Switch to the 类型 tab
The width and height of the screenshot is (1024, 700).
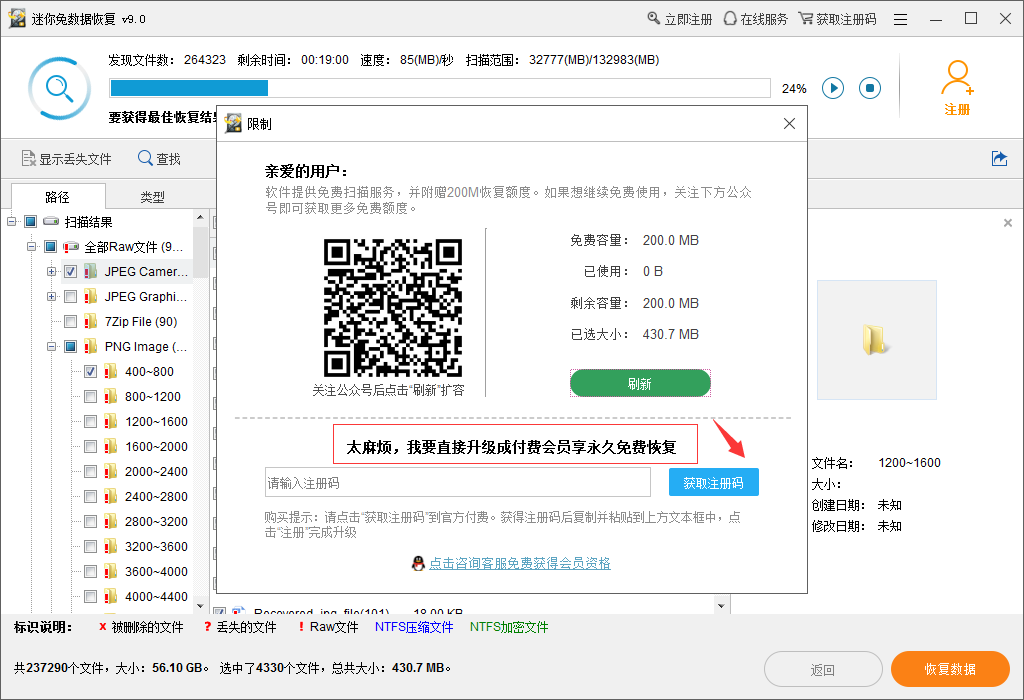(x=153, y=197)
